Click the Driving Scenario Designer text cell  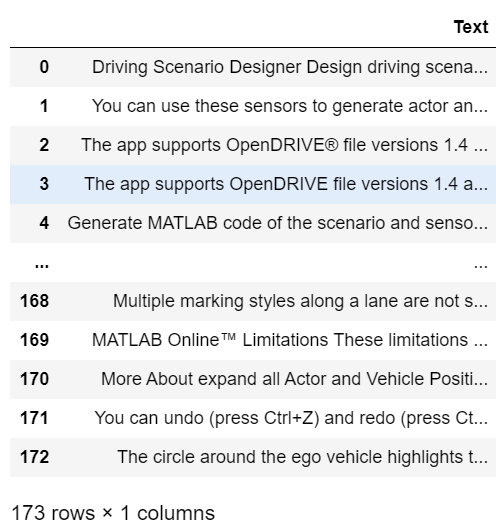(x=290, y=67)
